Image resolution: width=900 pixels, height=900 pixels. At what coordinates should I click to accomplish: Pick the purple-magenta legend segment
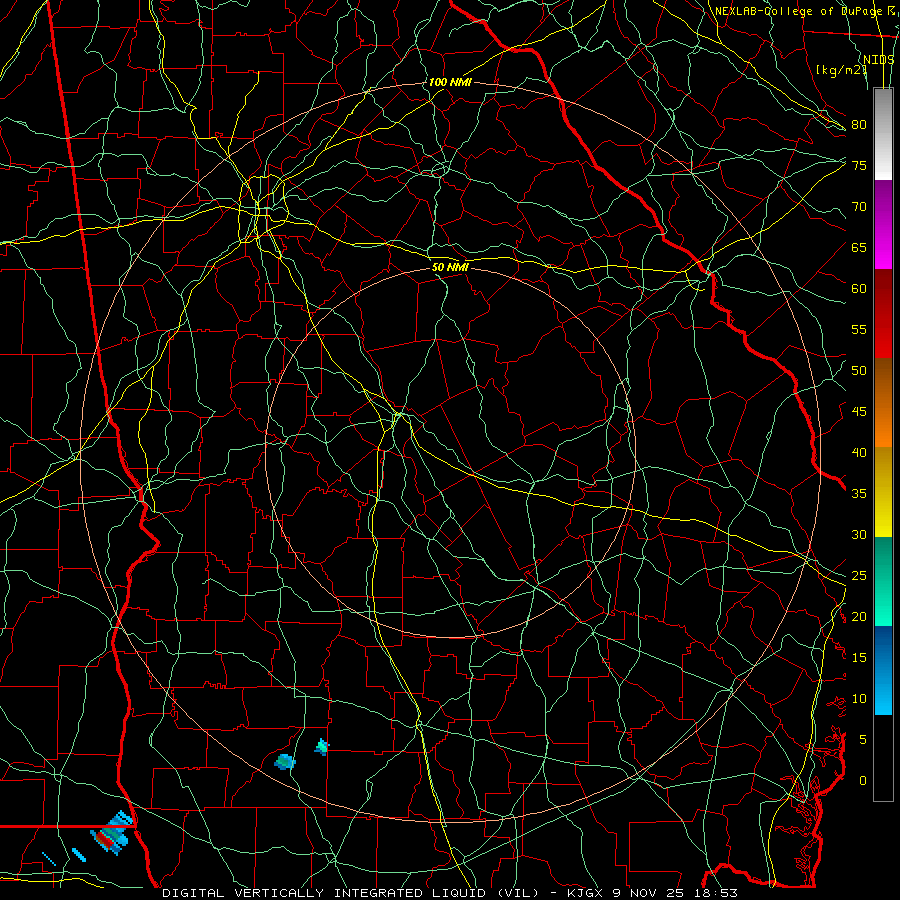pyautogui.click(x=883, y=225)
